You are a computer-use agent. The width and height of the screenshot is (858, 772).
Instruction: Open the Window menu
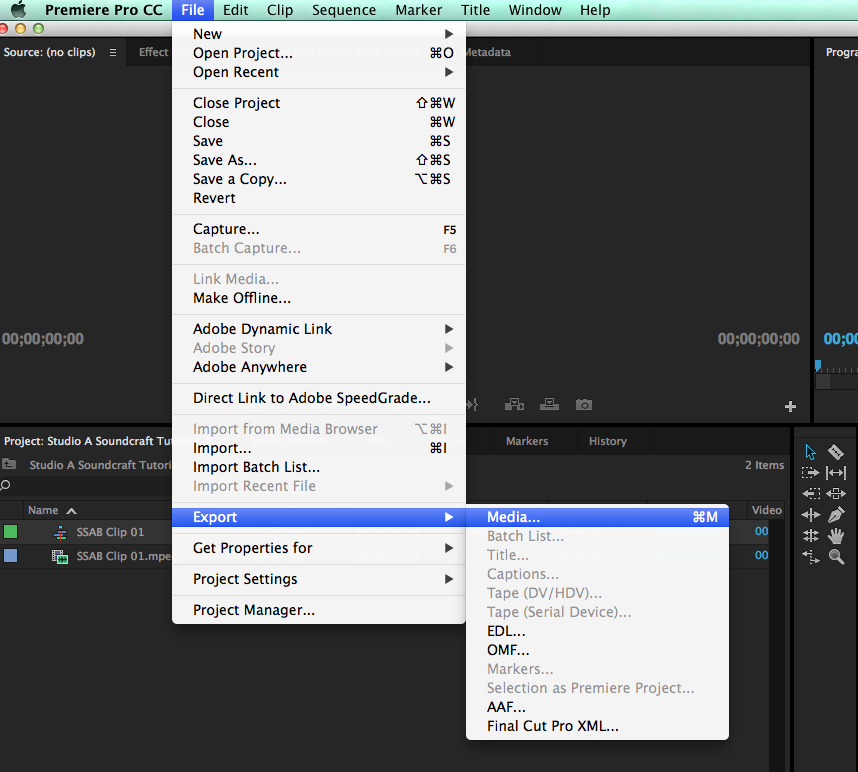(x=535, y=10)
